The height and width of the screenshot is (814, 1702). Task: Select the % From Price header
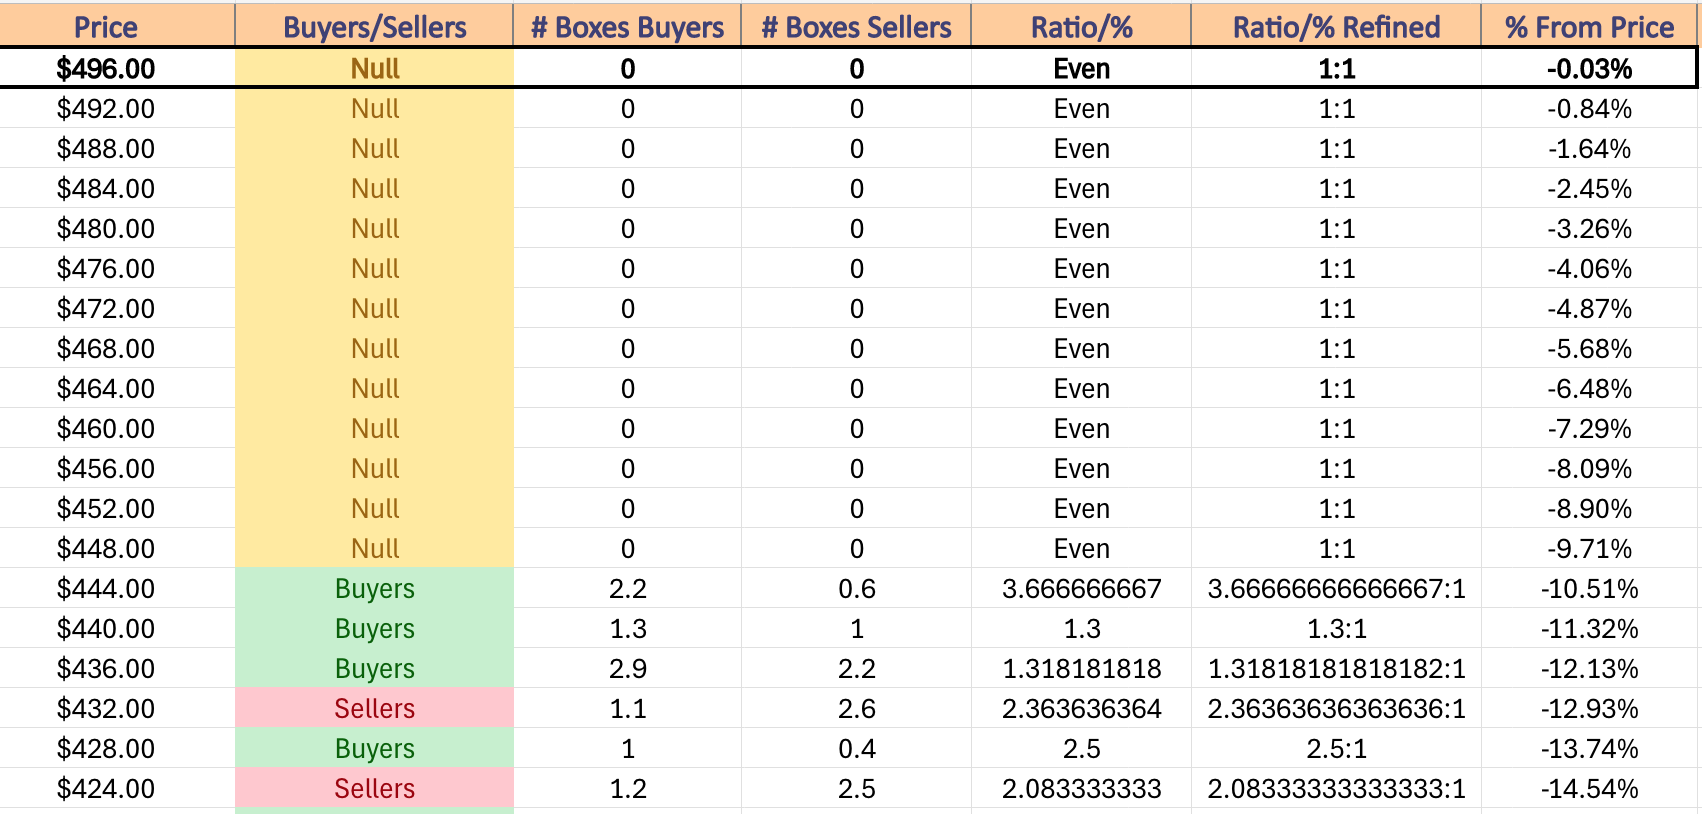pyautogui.click(x=1589, y=27)
